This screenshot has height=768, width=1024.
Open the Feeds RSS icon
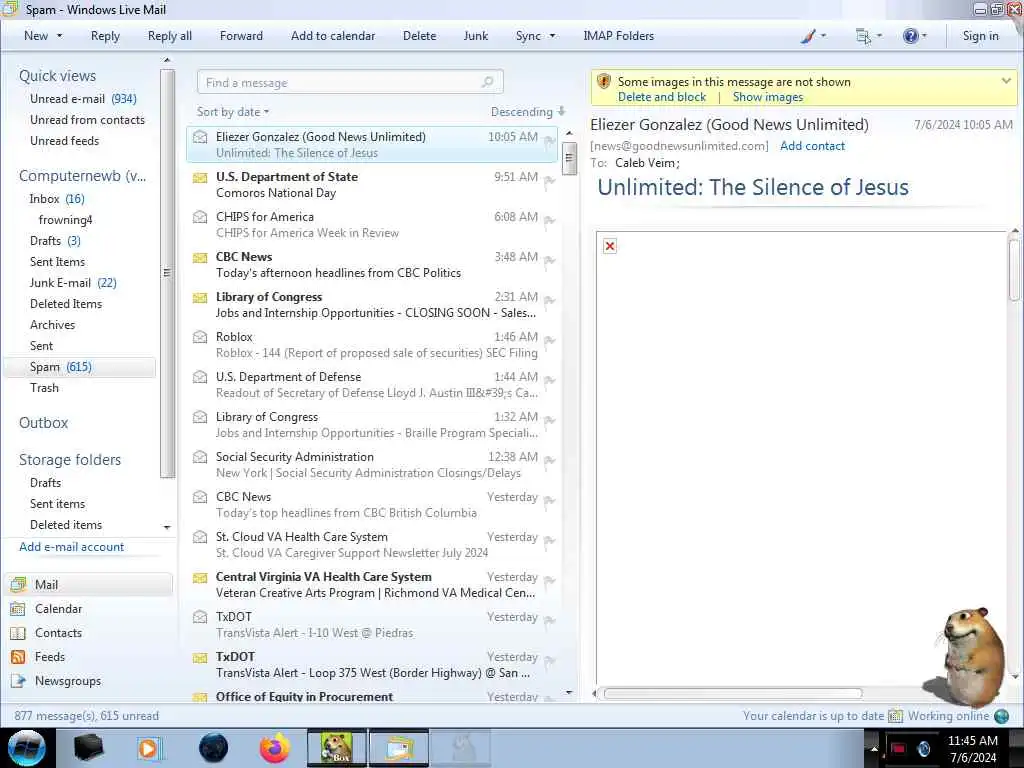18,657
